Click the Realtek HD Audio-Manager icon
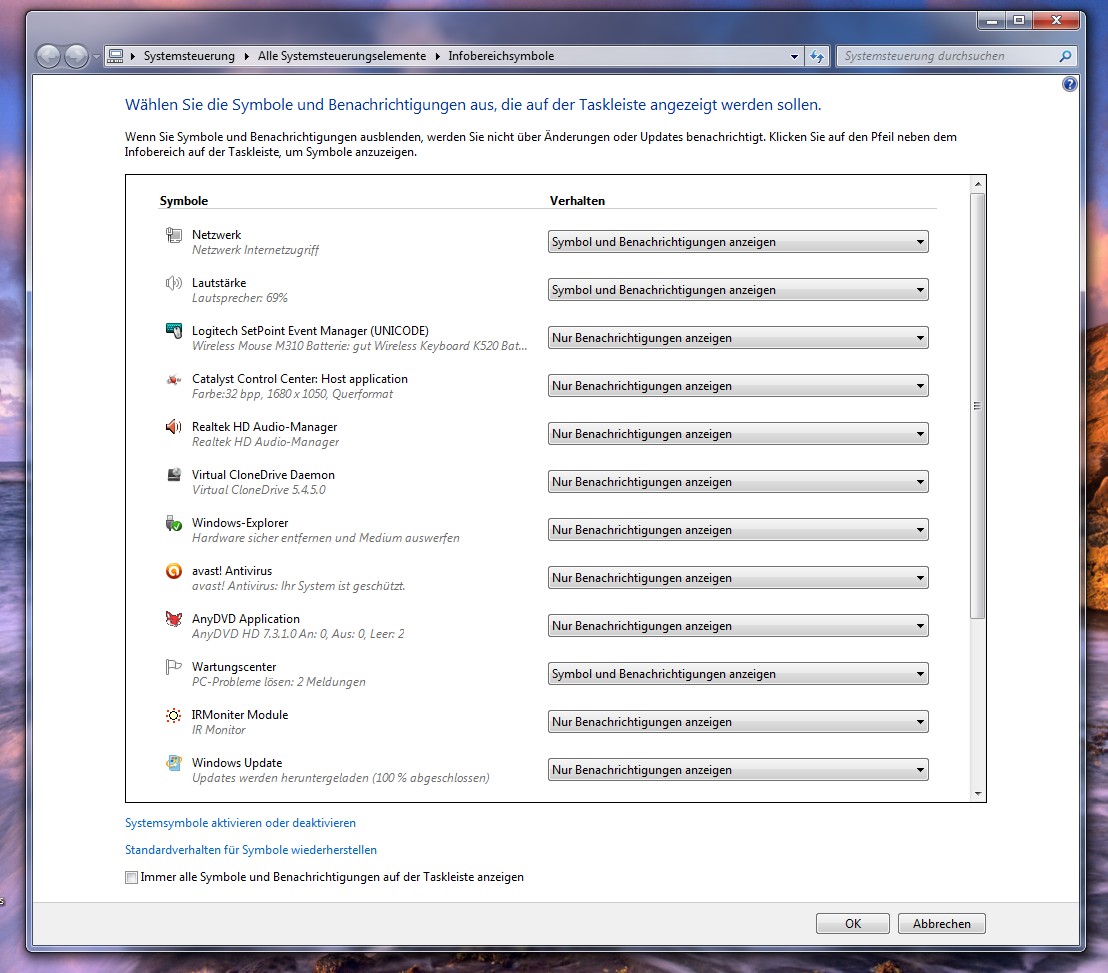1108x973 pixels. [174, 427]
